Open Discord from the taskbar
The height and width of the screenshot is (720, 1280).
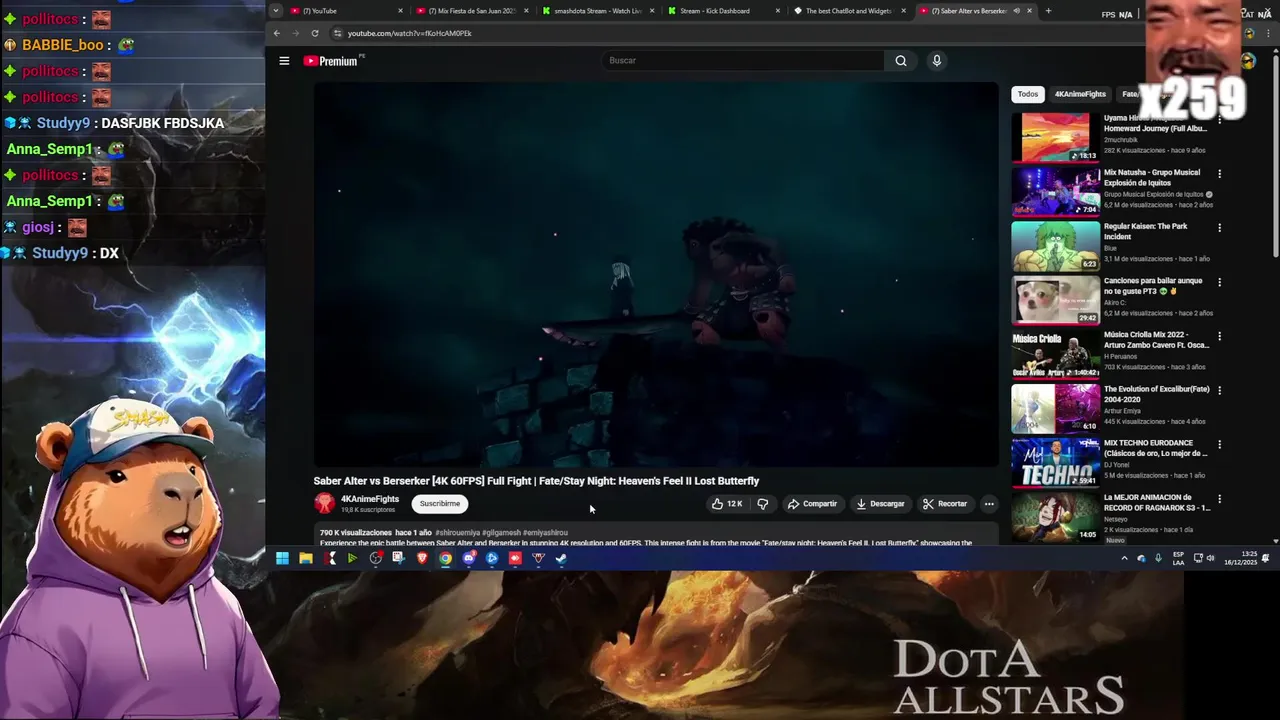pyautogui.click(x=469, y=558)
